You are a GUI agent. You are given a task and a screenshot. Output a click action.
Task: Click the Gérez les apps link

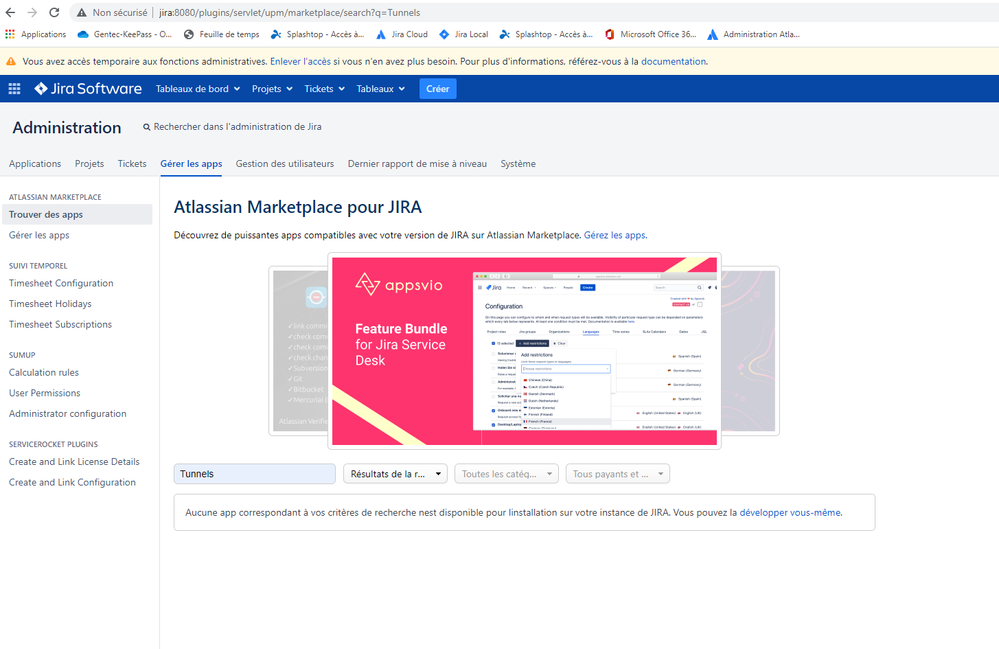(x=614, y=235)
